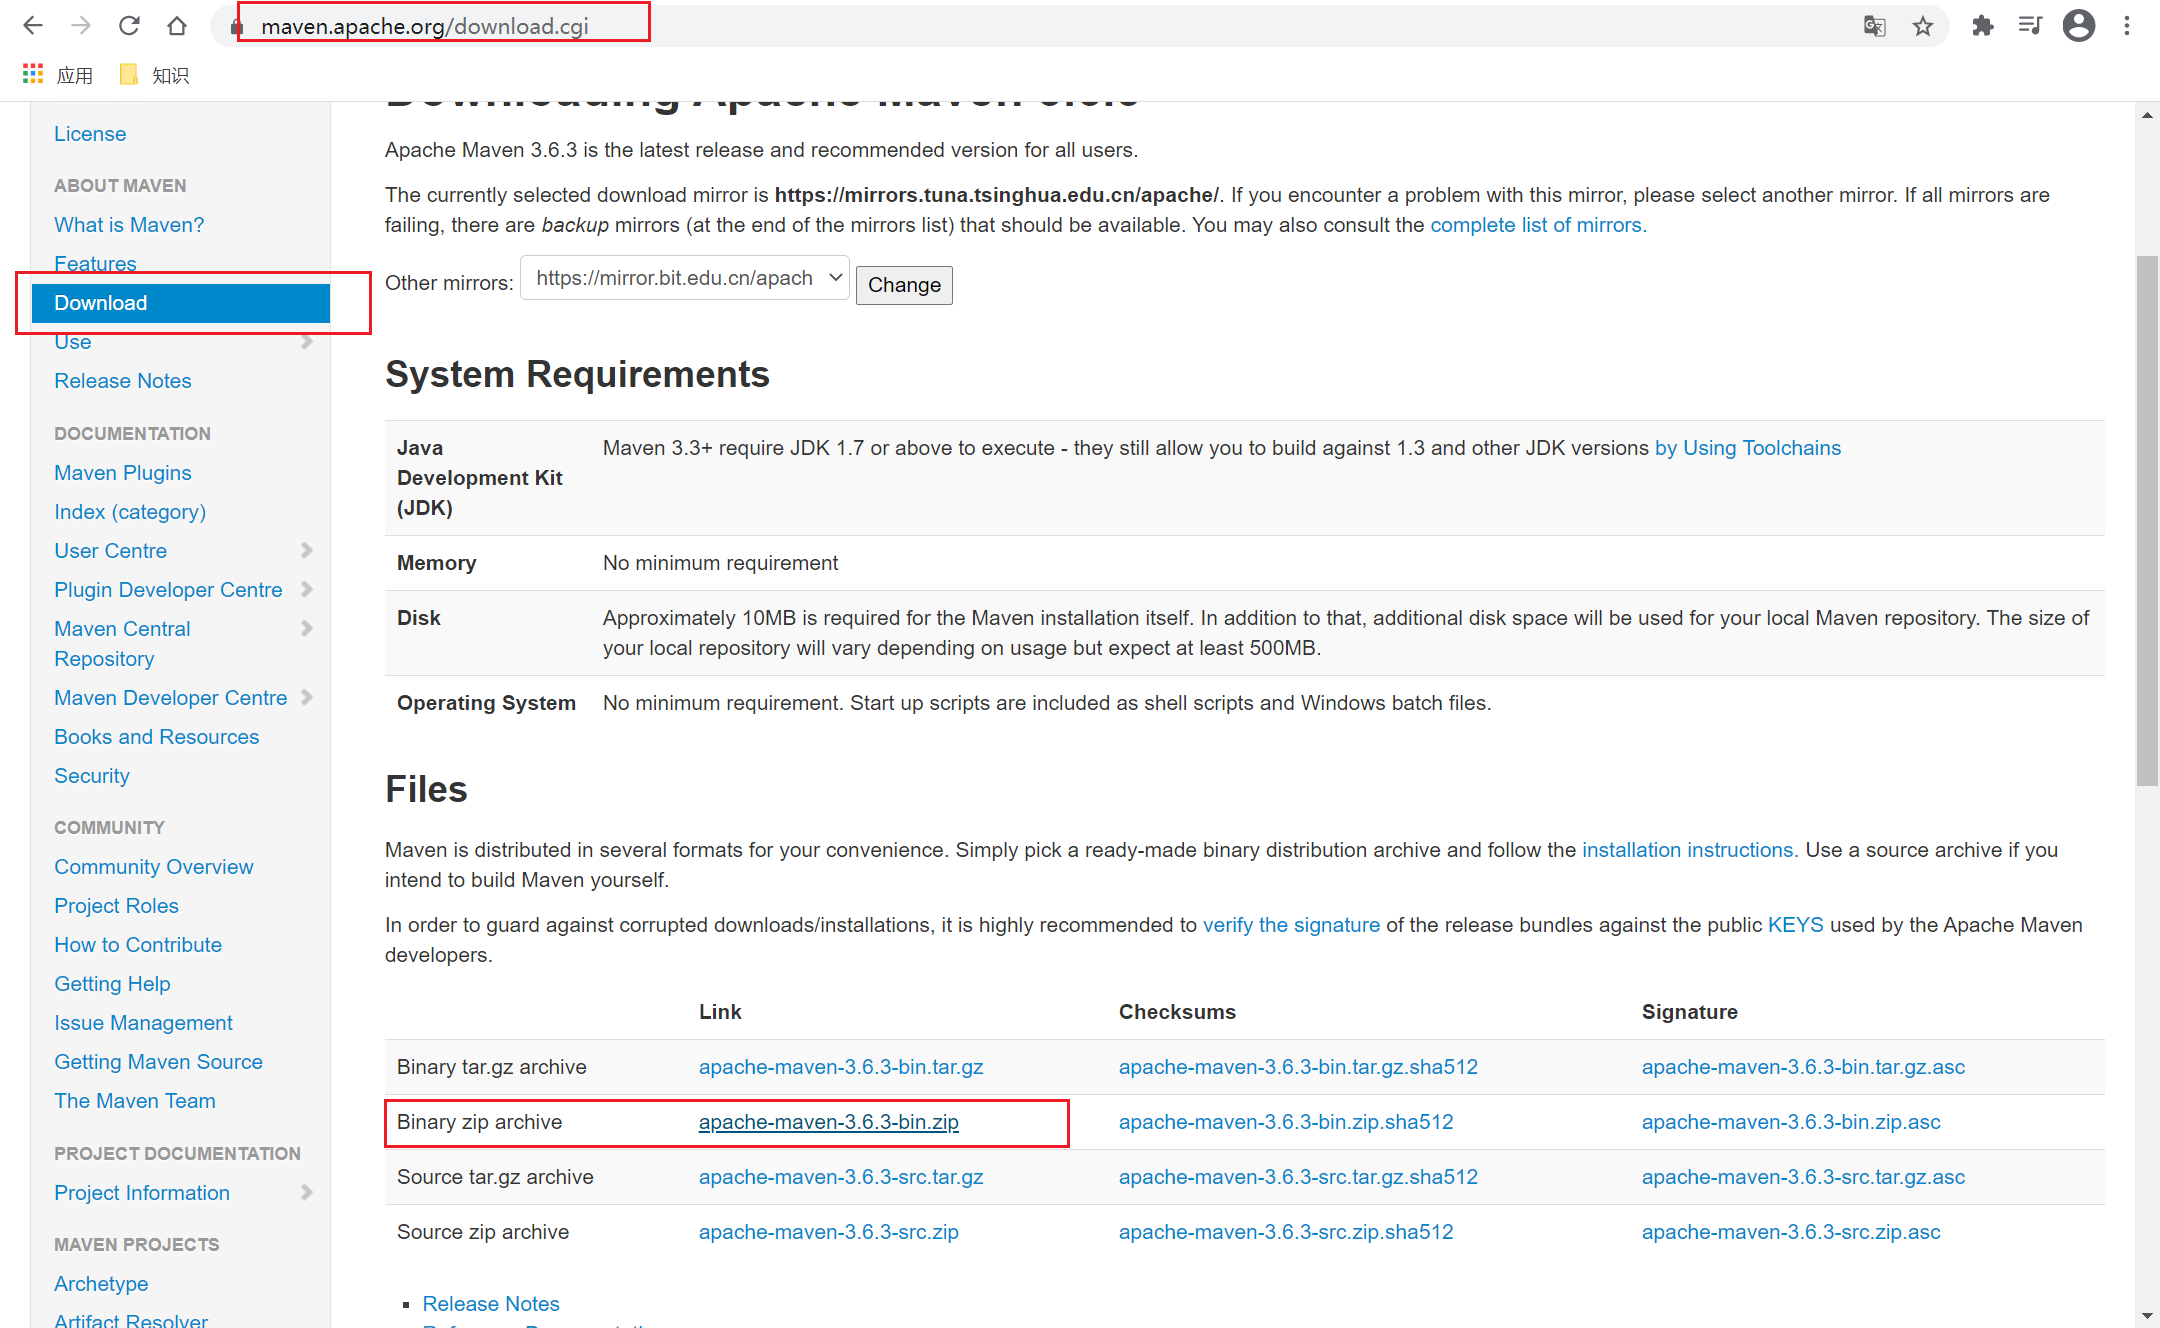
Task: Open the extensions puzzle icon
Action: click(1982, 26)
